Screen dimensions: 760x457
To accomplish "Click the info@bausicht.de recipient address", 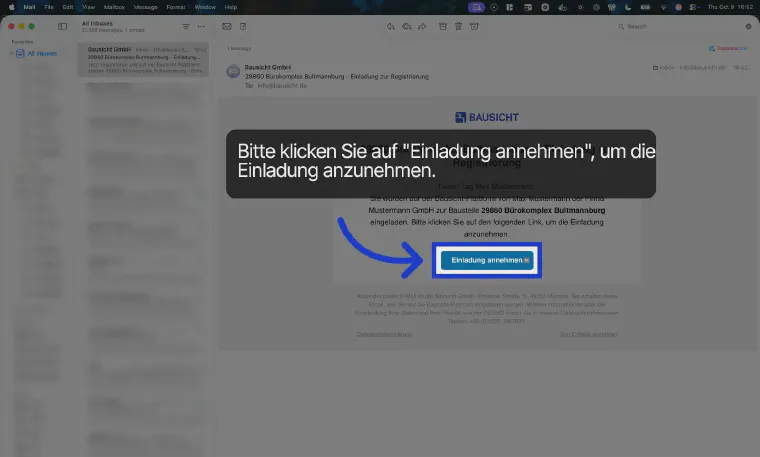I will tap(282, 86).
